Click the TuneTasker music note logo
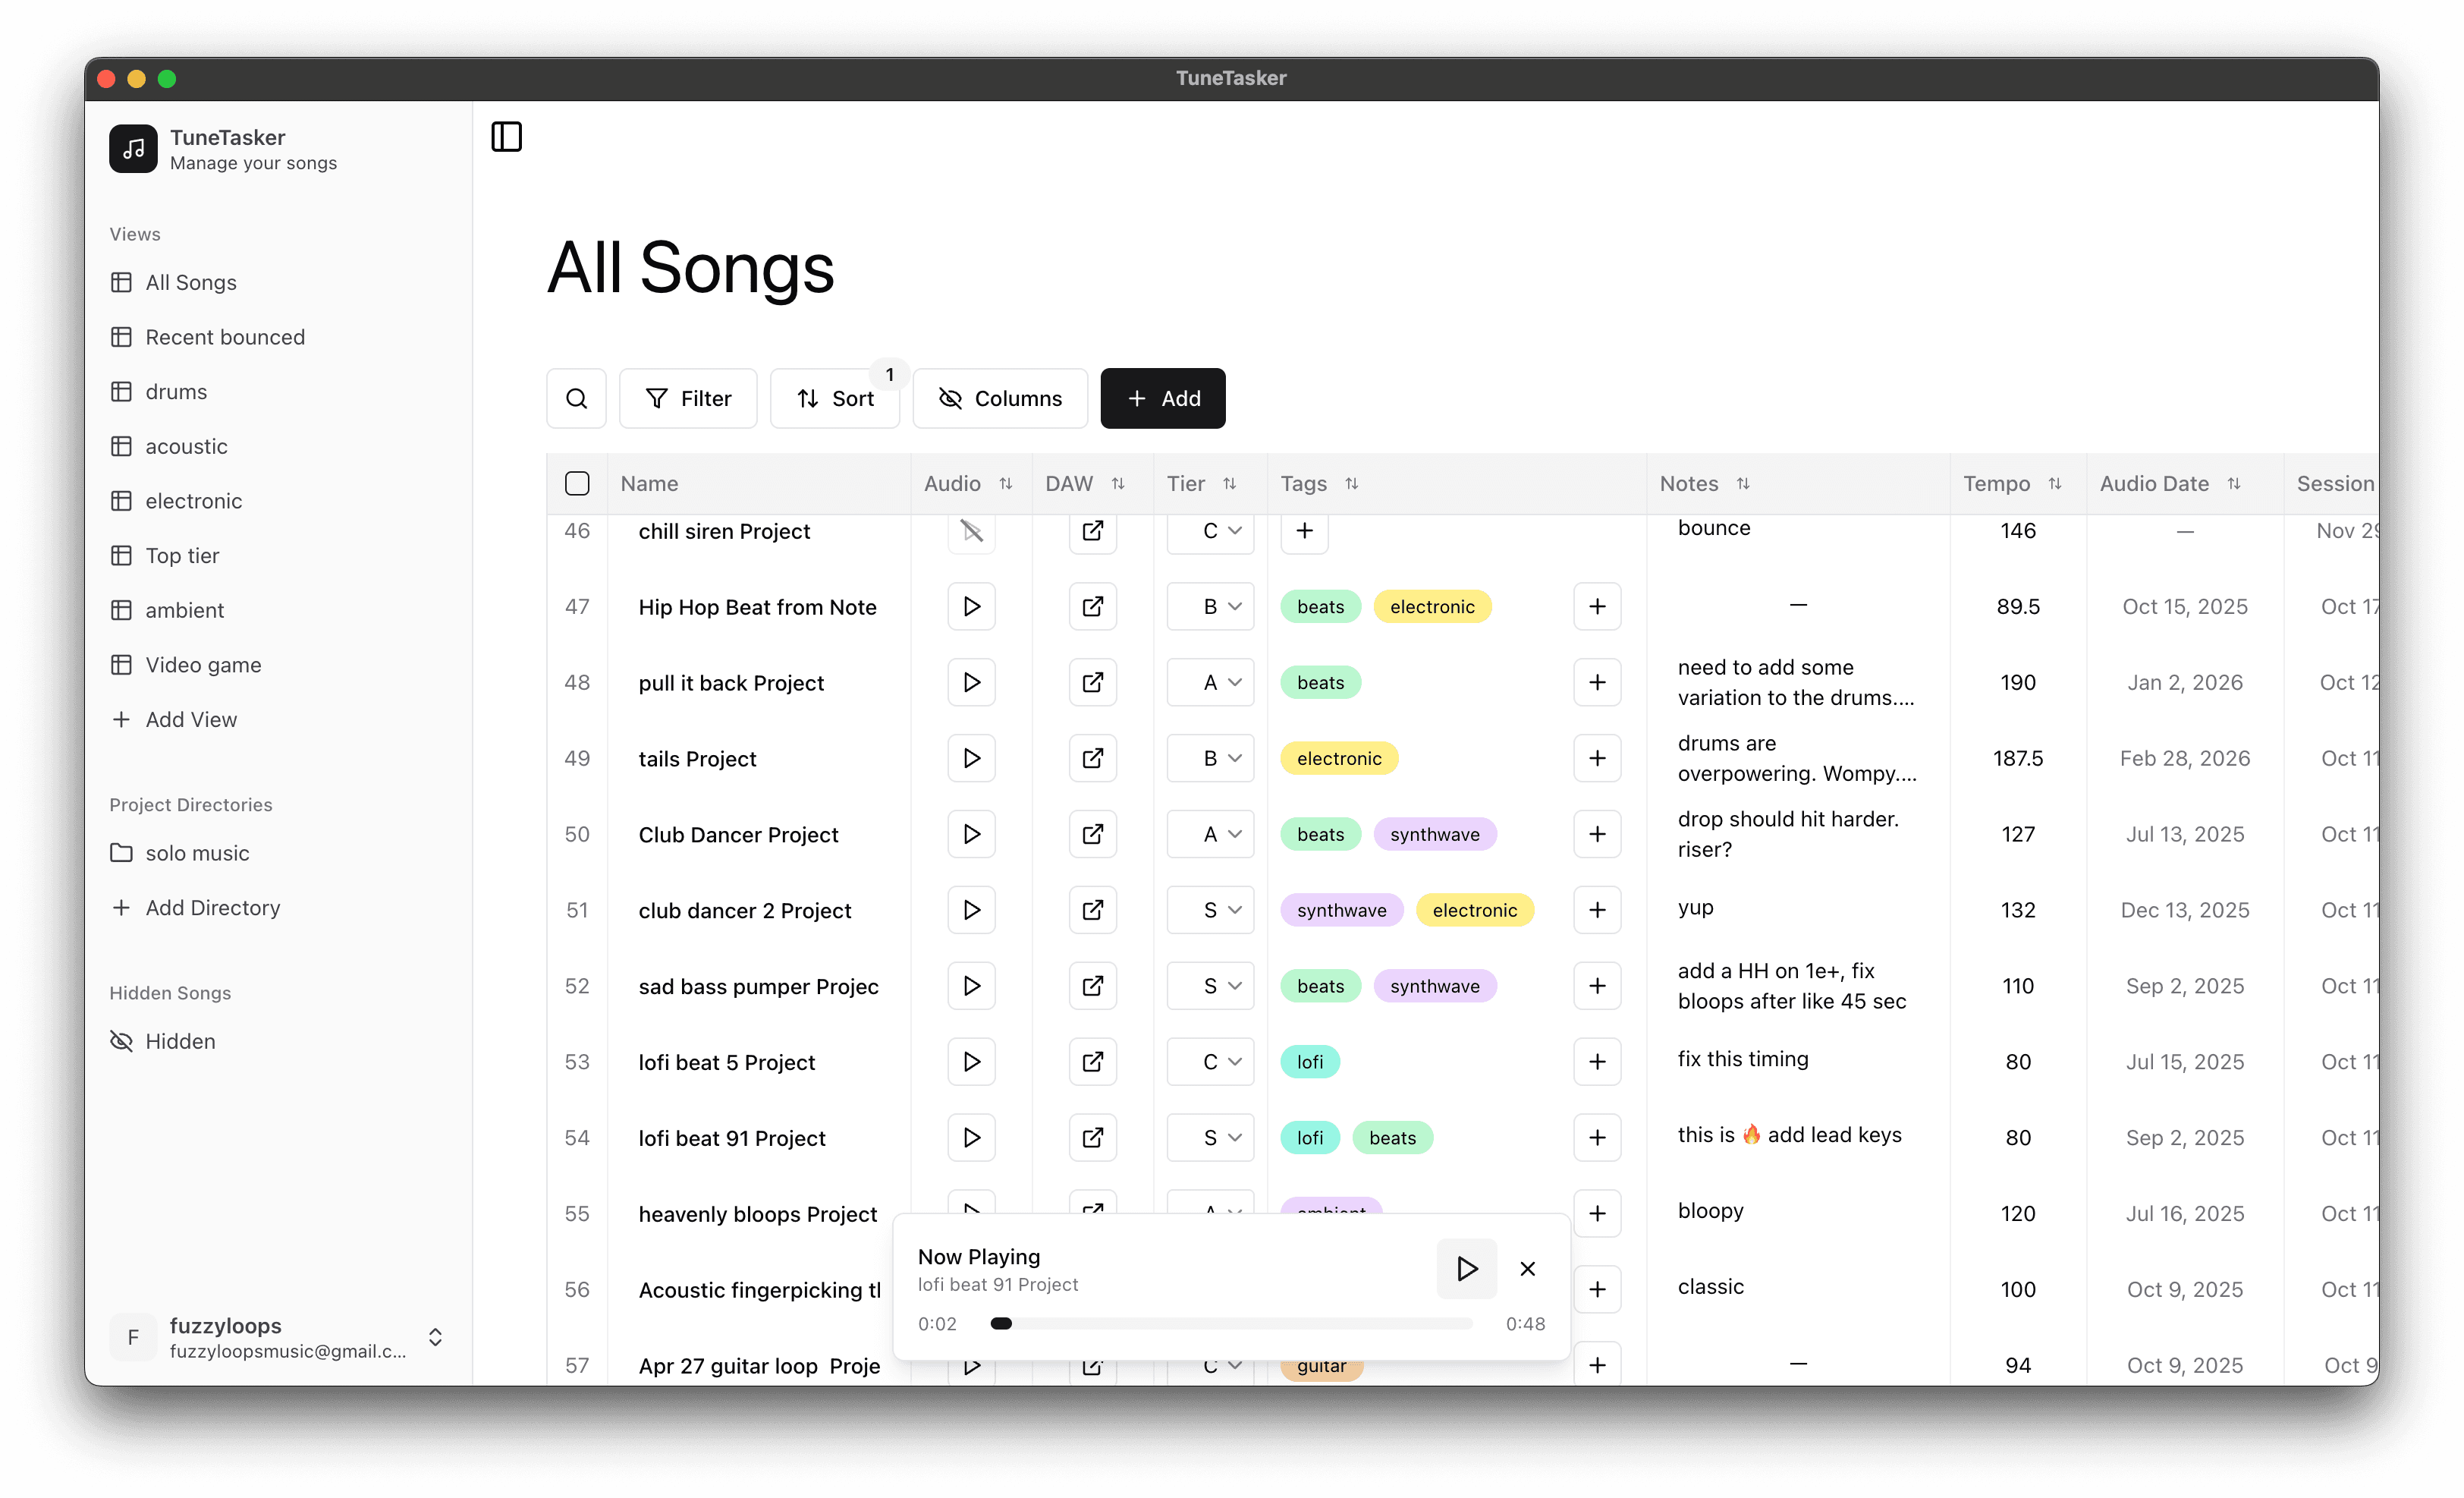Screen dimensions: 2464x1498 133,149
